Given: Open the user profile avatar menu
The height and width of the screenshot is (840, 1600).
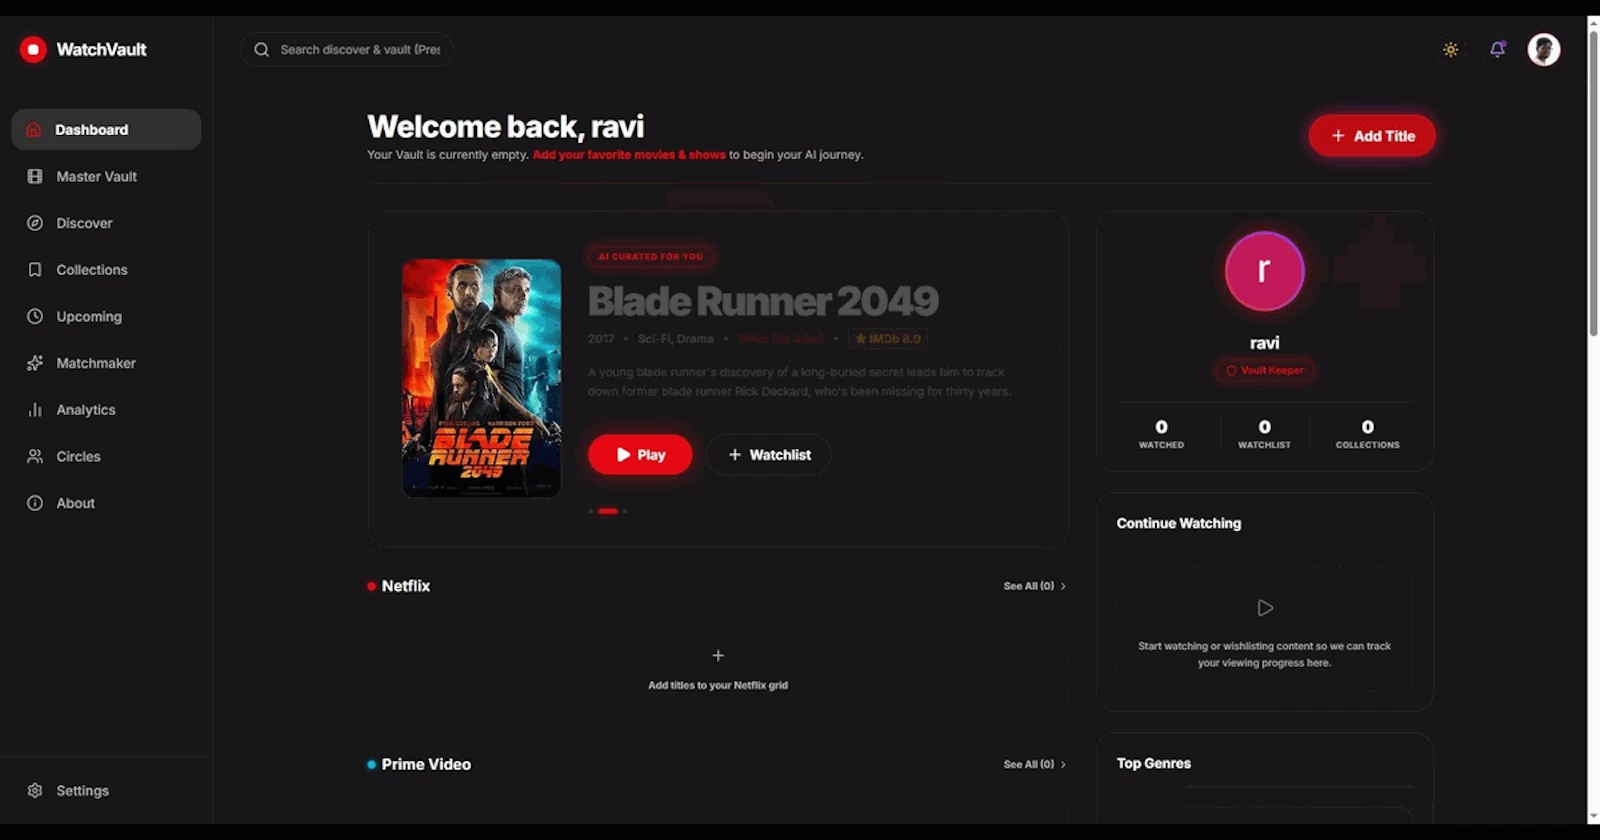Looking at the screenshot, I should (x=1544, y=49).
